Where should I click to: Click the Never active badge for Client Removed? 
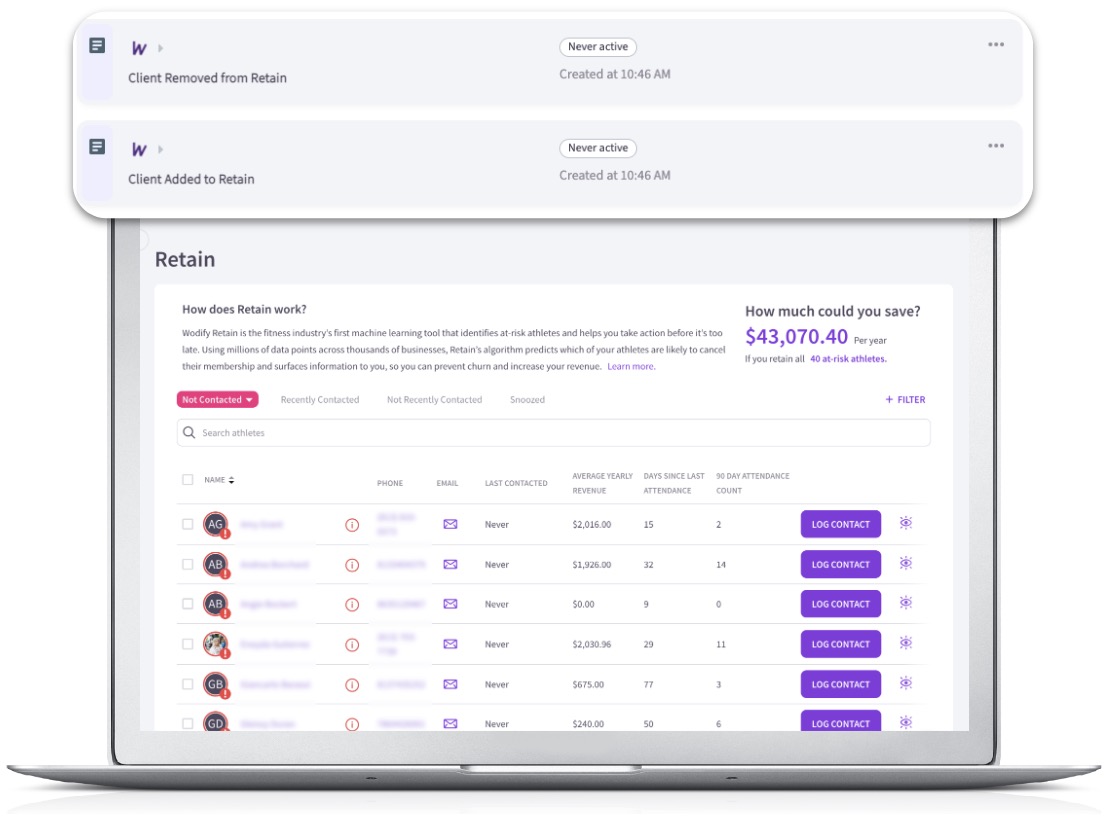tap(598, 47)
